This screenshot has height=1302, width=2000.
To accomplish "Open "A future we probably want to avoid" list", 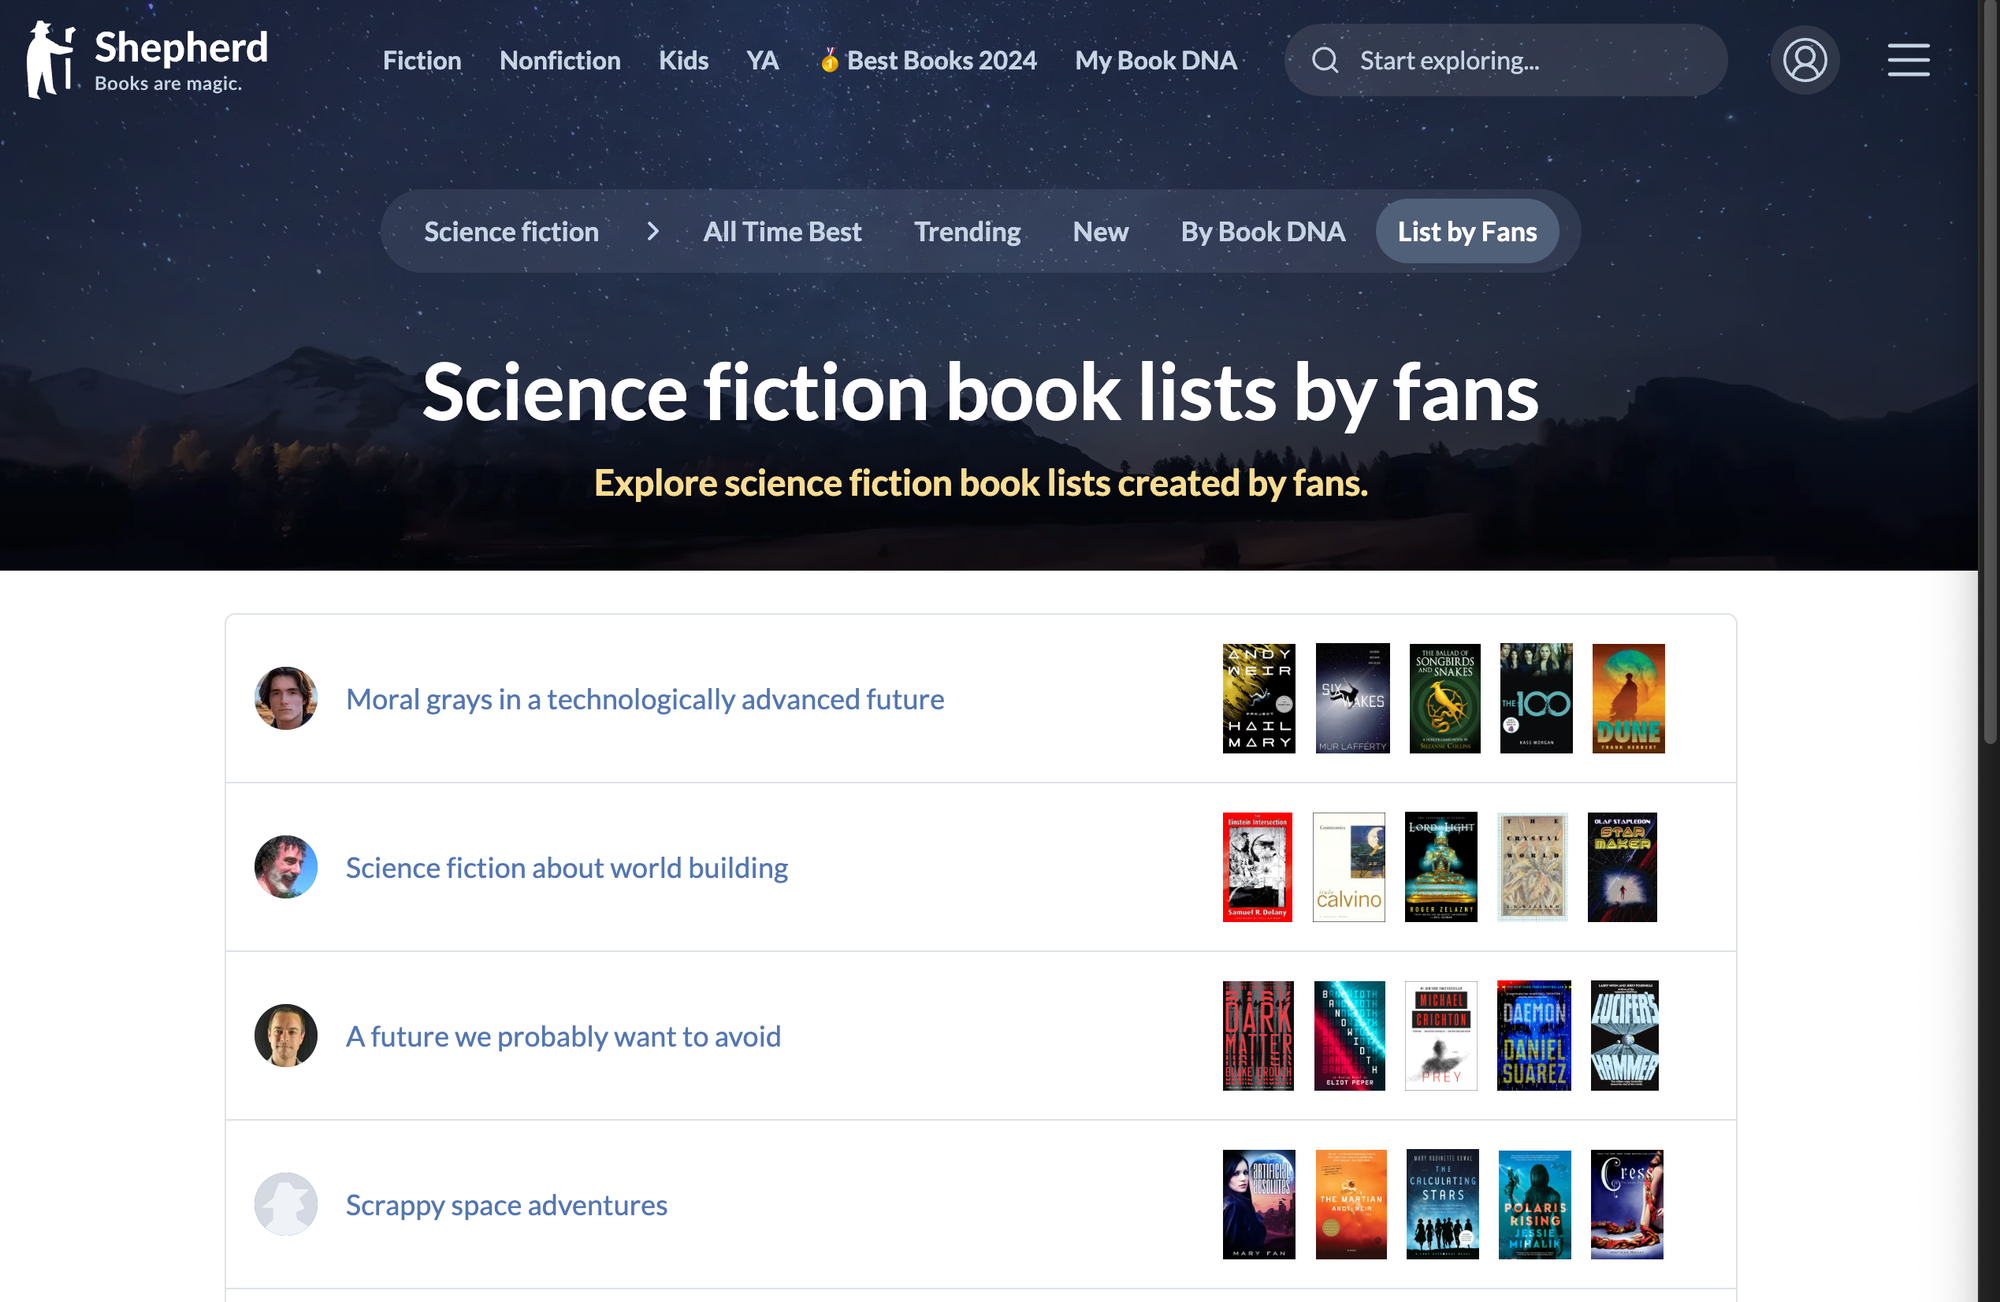I will tap(563, 1036).
